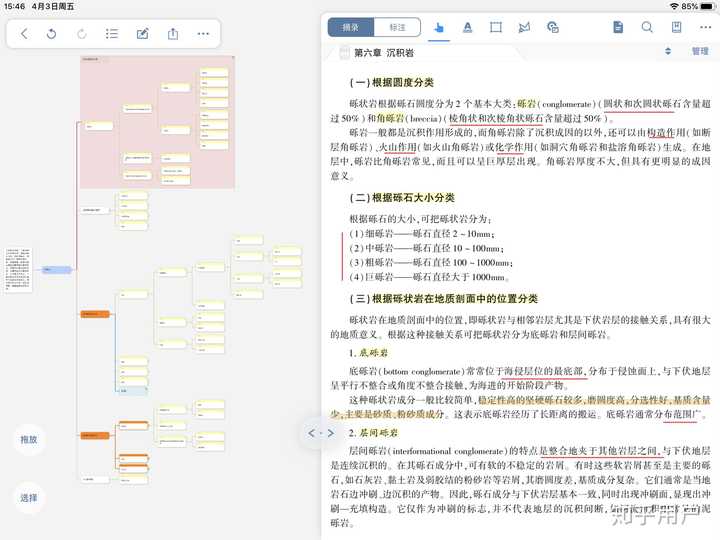Tap the chapter document icon
720x540 pixels.
click(x=344, y=53)
